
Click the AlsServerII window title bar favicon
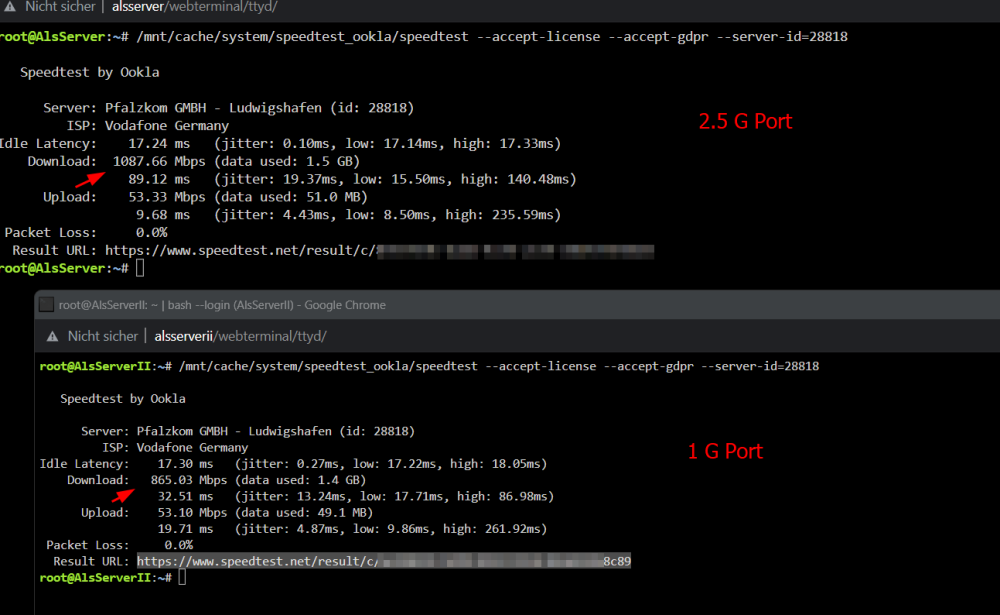point(46,304)
